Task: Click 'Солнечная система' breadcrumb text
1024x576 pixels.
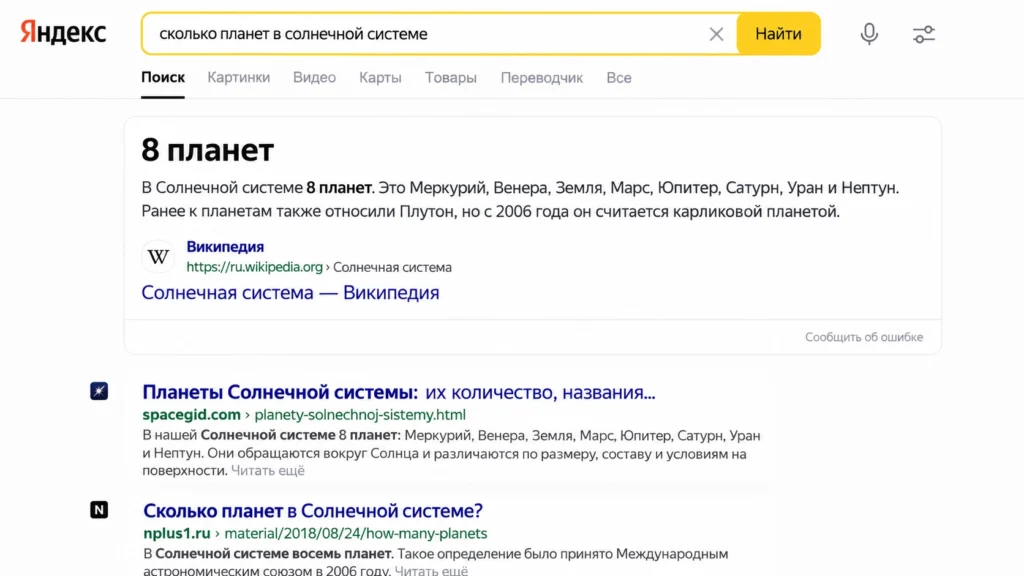Action: pyautogui.click(x=392, y=267)
